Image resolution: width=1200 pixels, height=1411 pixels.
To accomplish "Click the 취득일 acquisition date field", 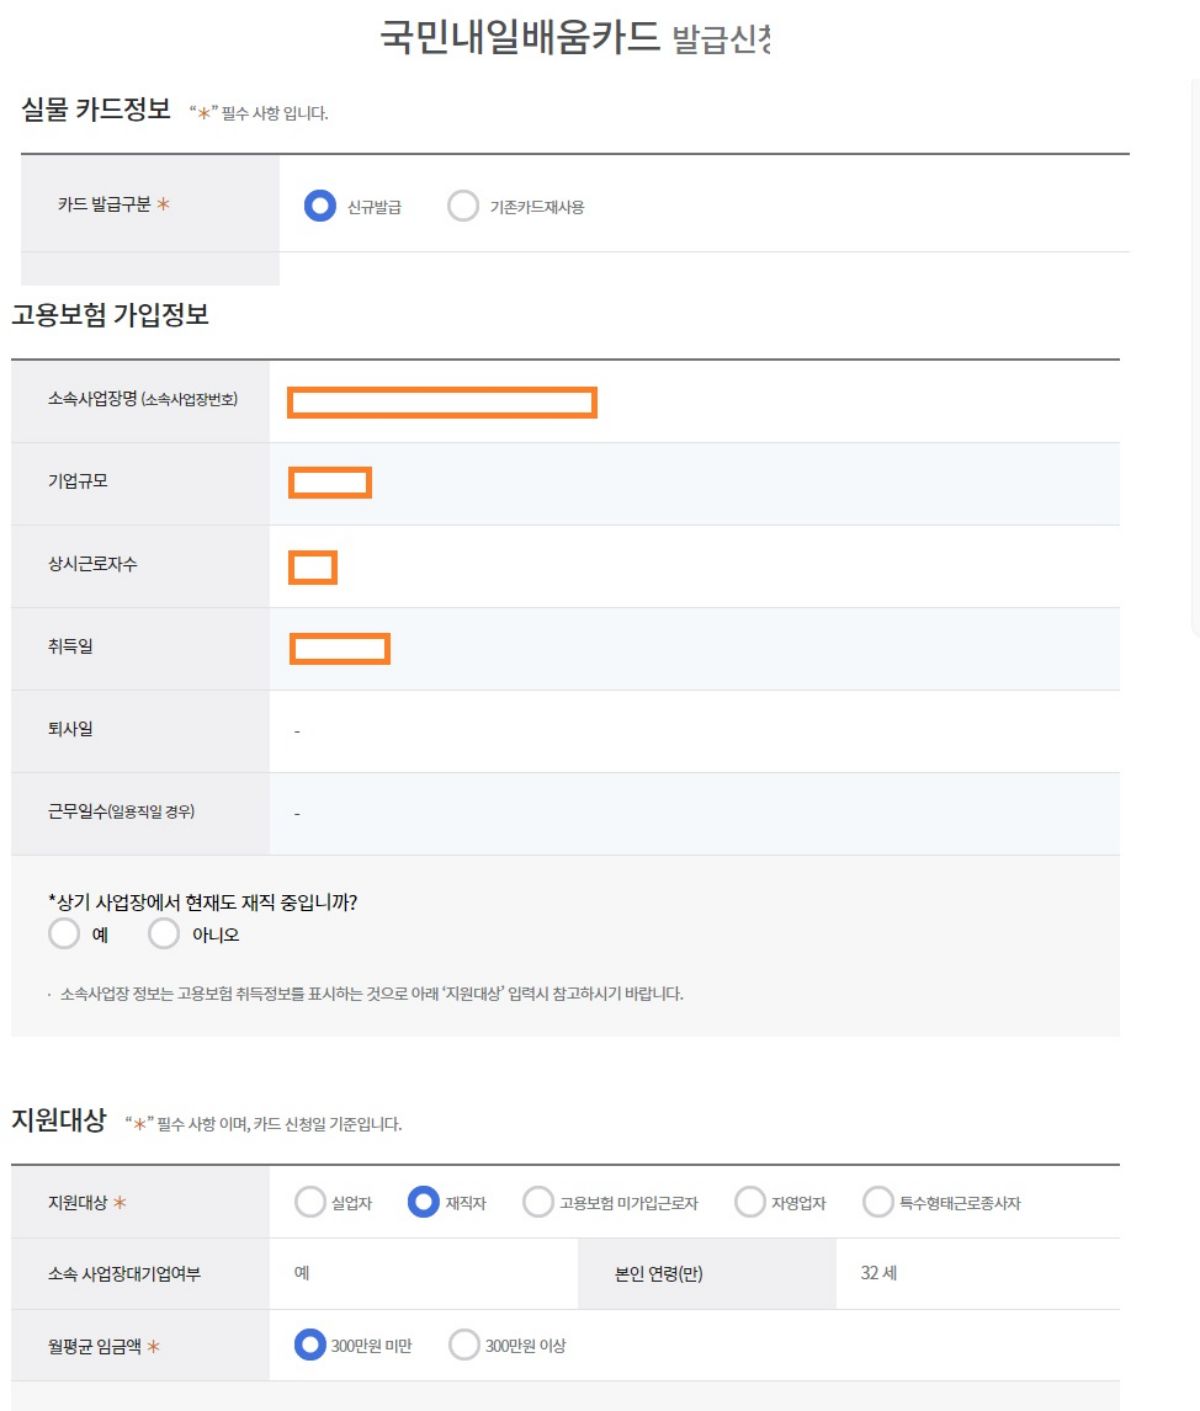I will pyautogui.click(x=340, y=650).
